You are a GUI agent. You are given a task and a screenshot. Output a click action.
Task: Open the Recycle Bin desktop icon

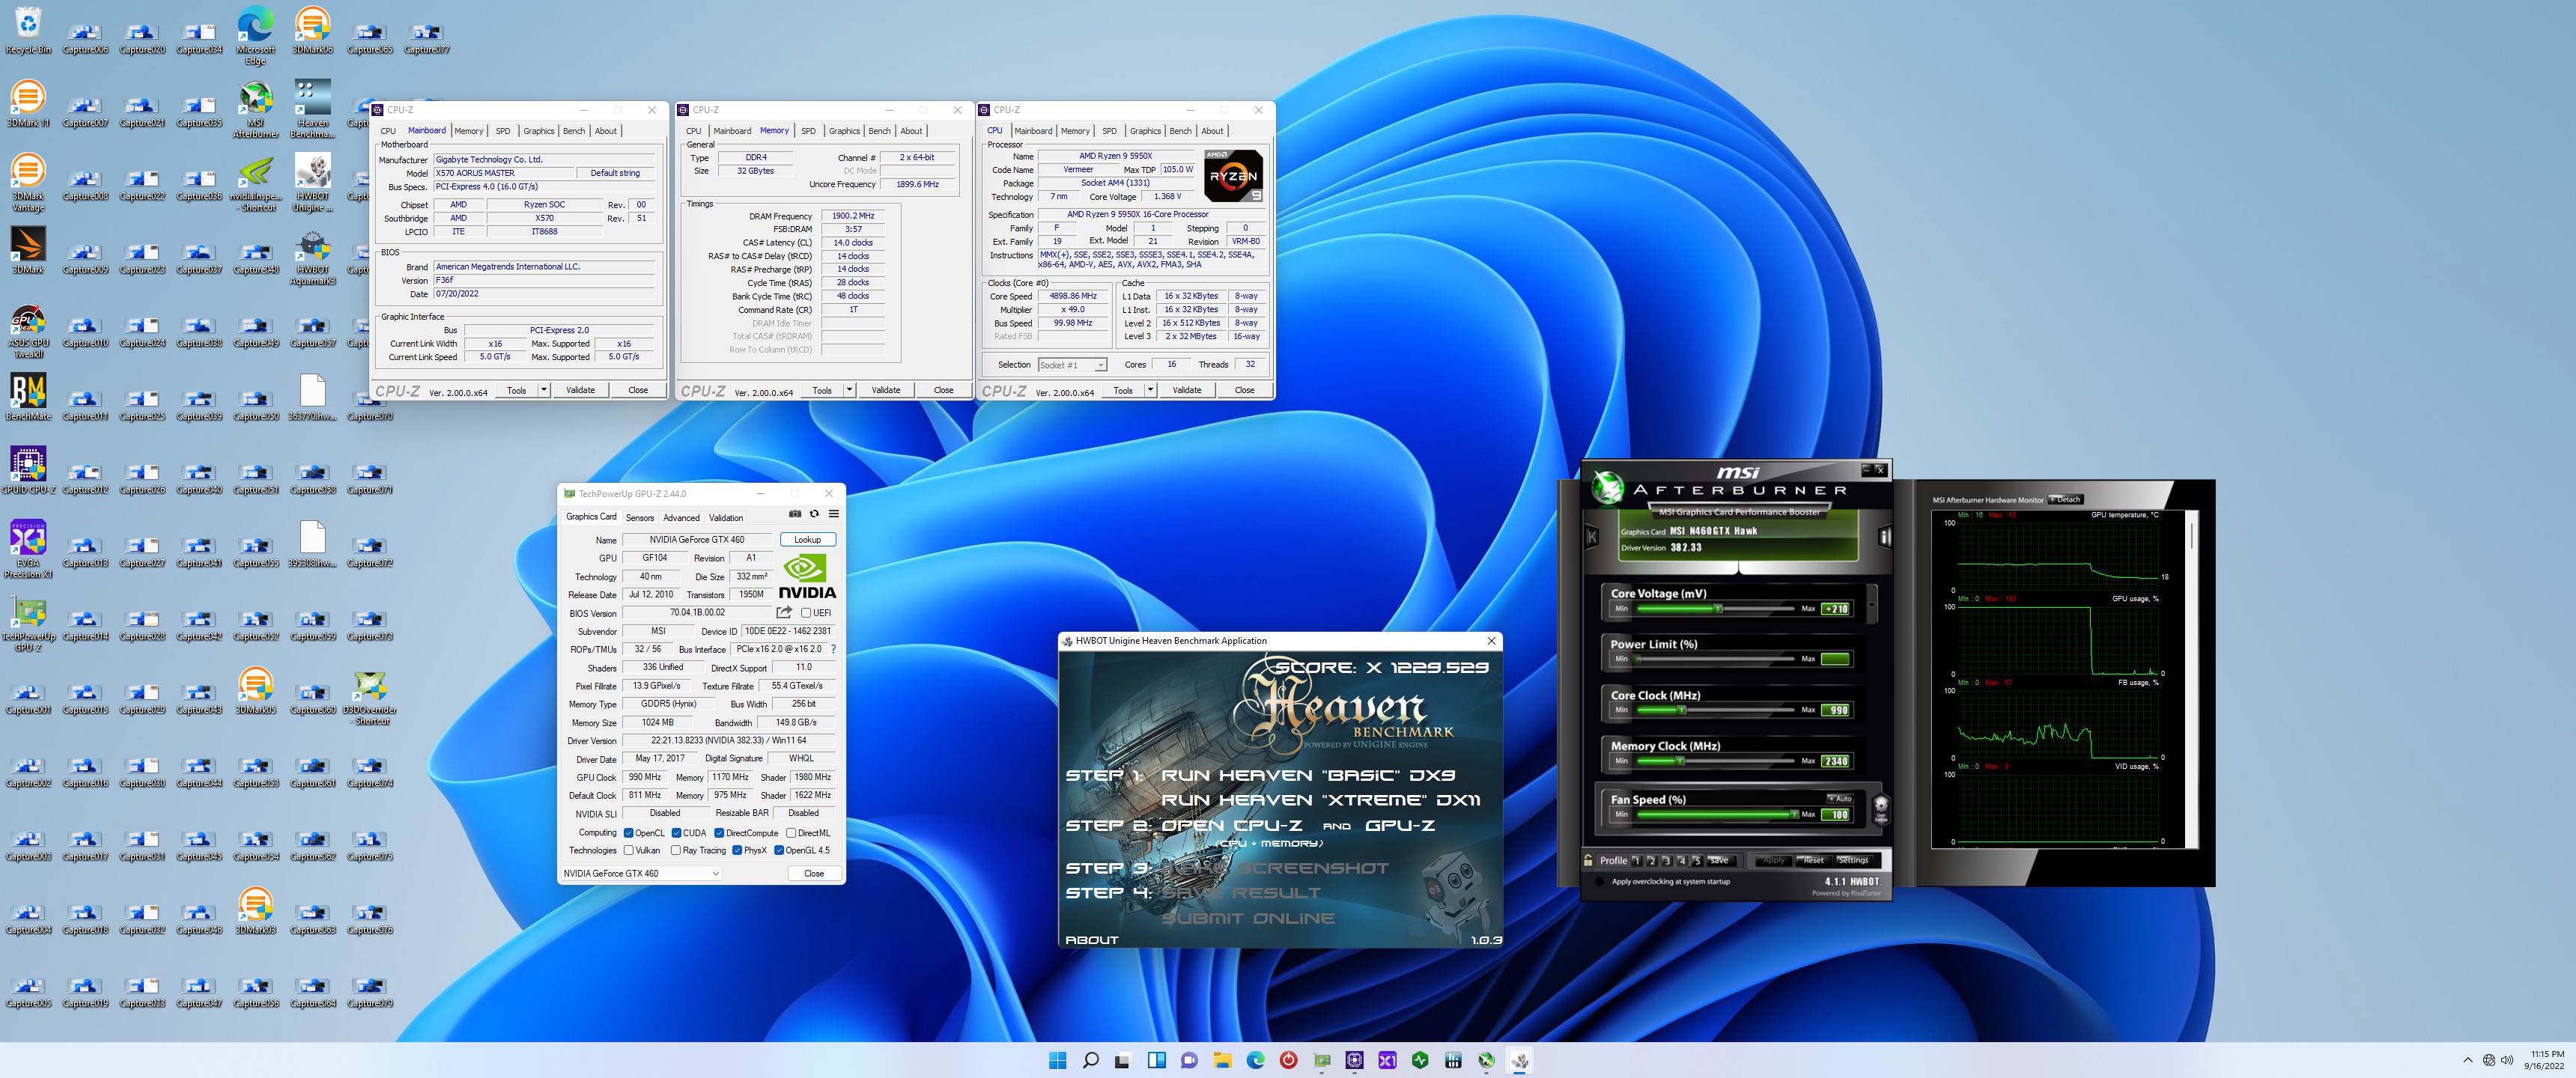[x=28, y=29]
